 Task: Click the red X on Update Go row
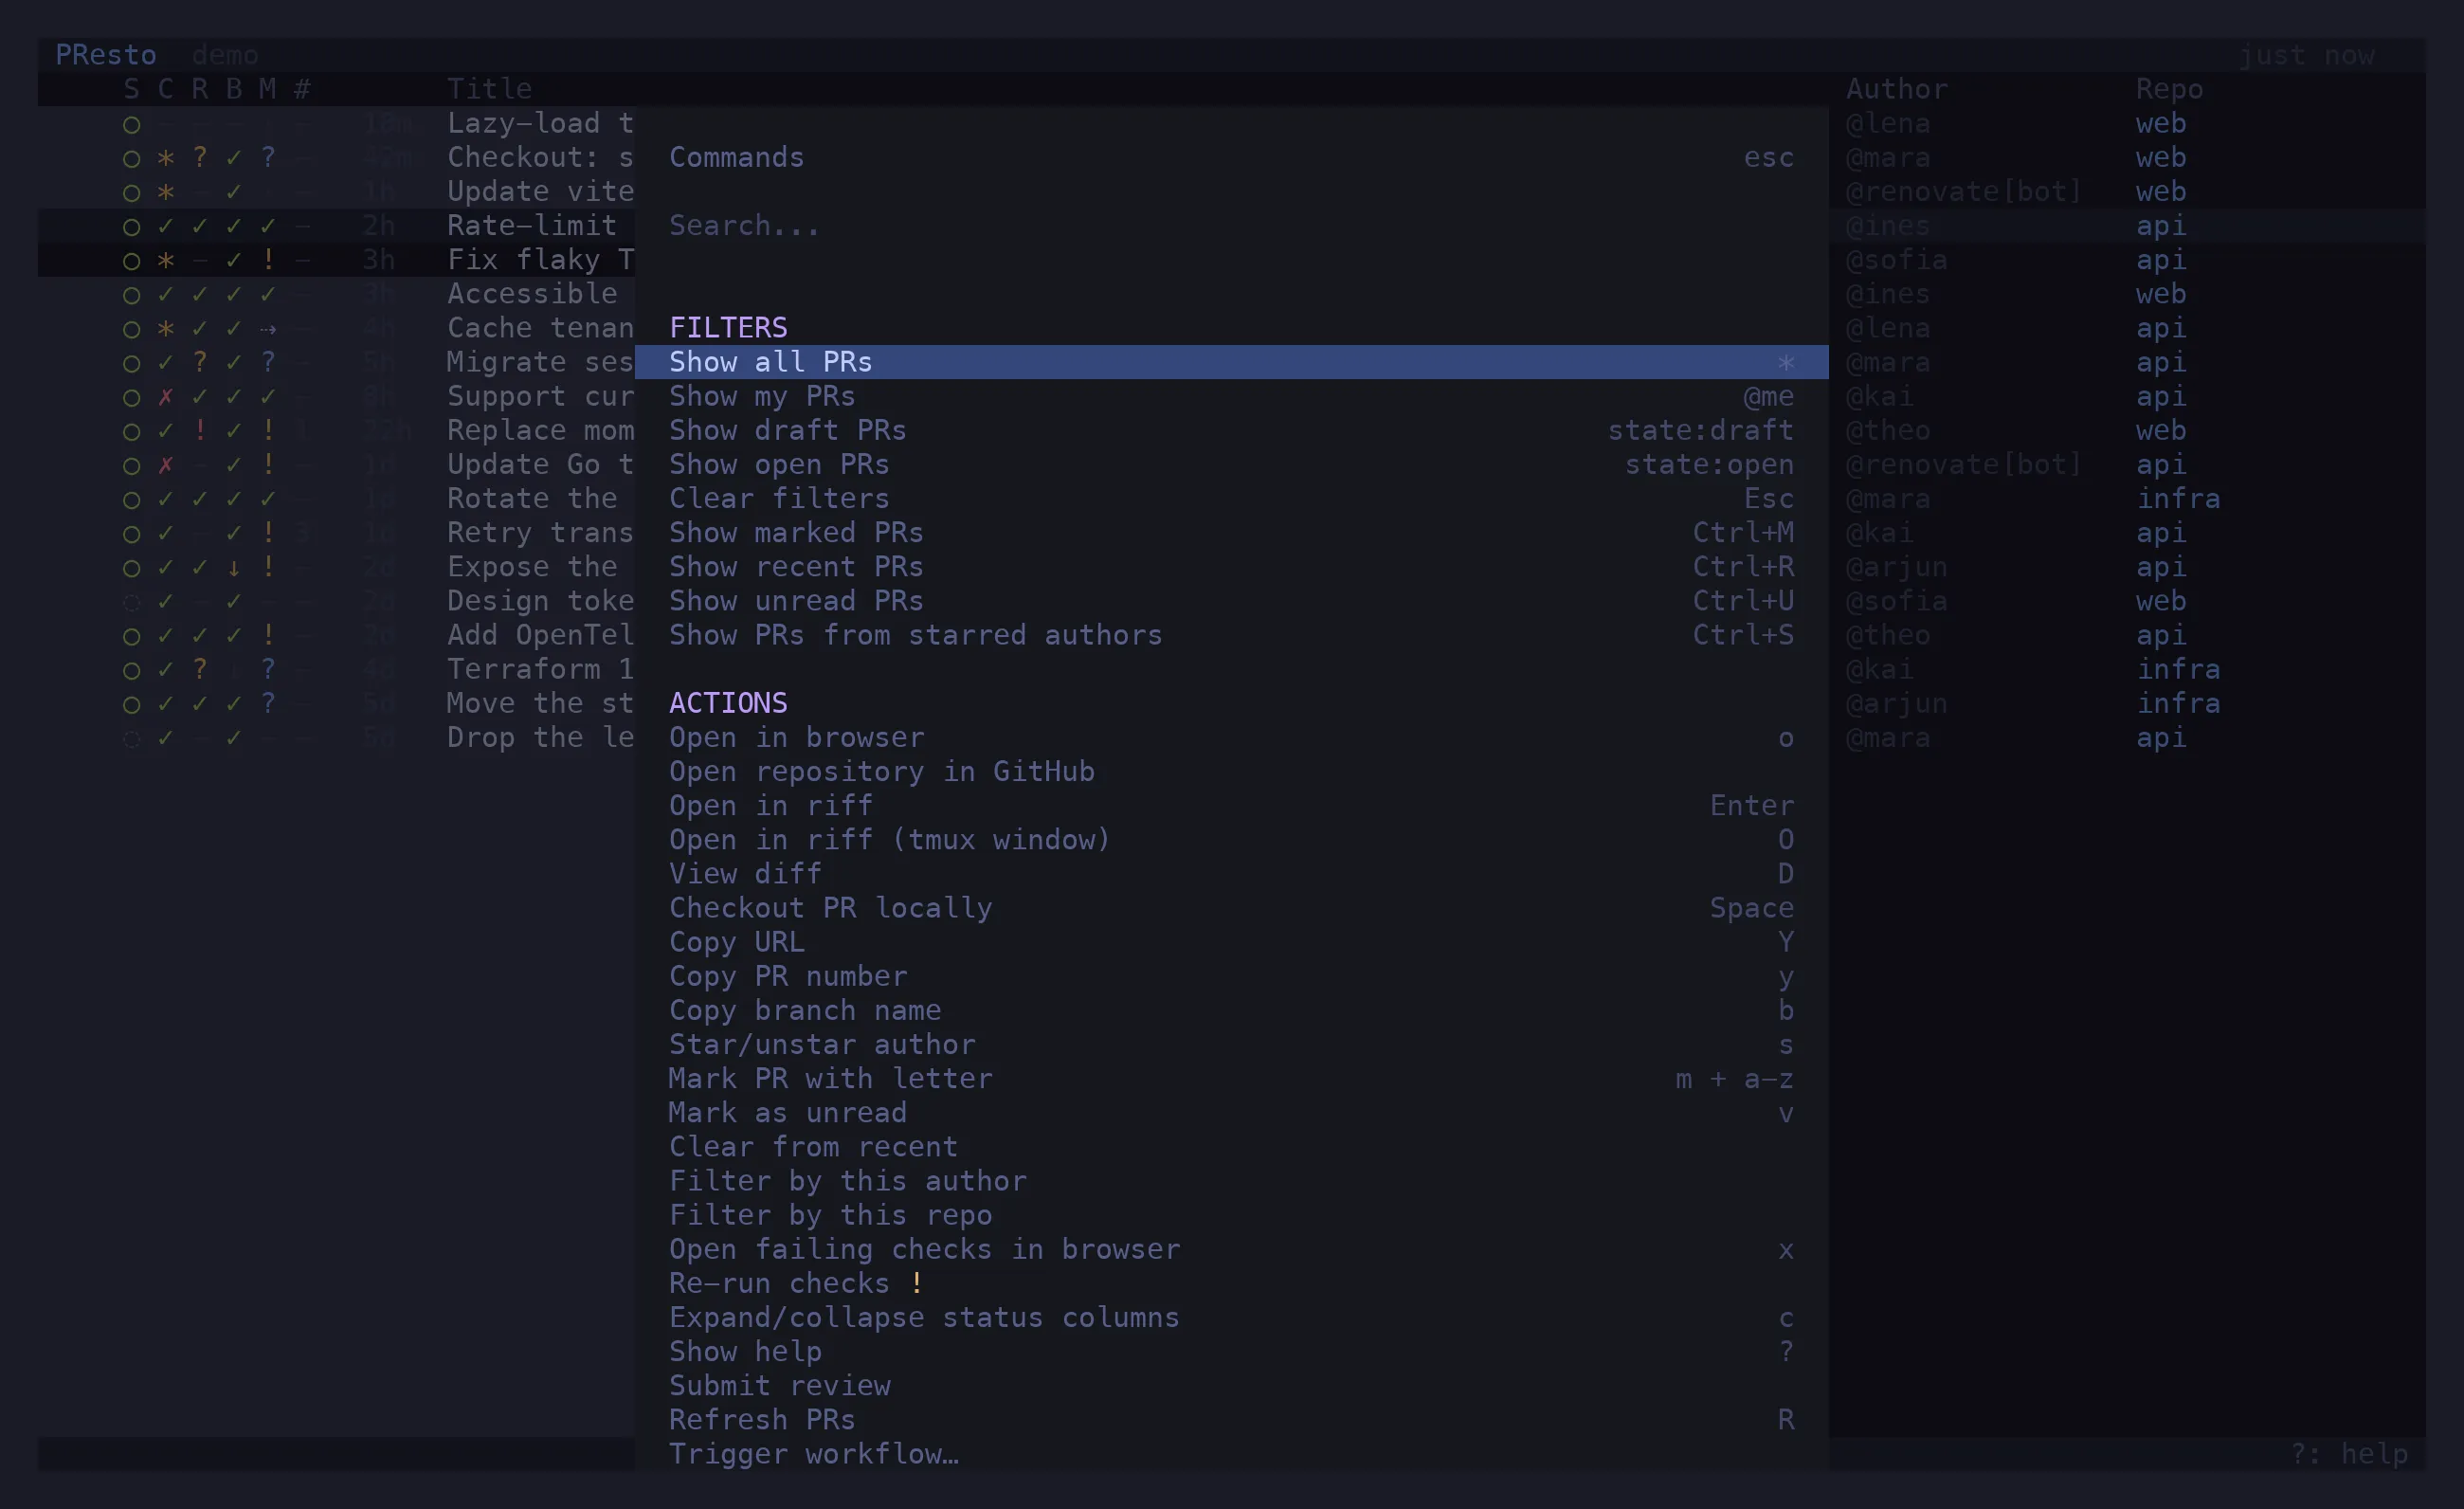(x=166, y=465)
